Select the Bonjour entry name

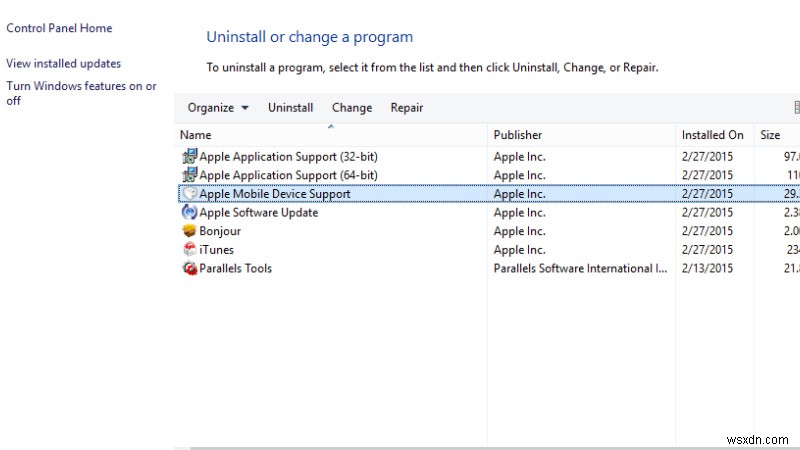point(220,231)
